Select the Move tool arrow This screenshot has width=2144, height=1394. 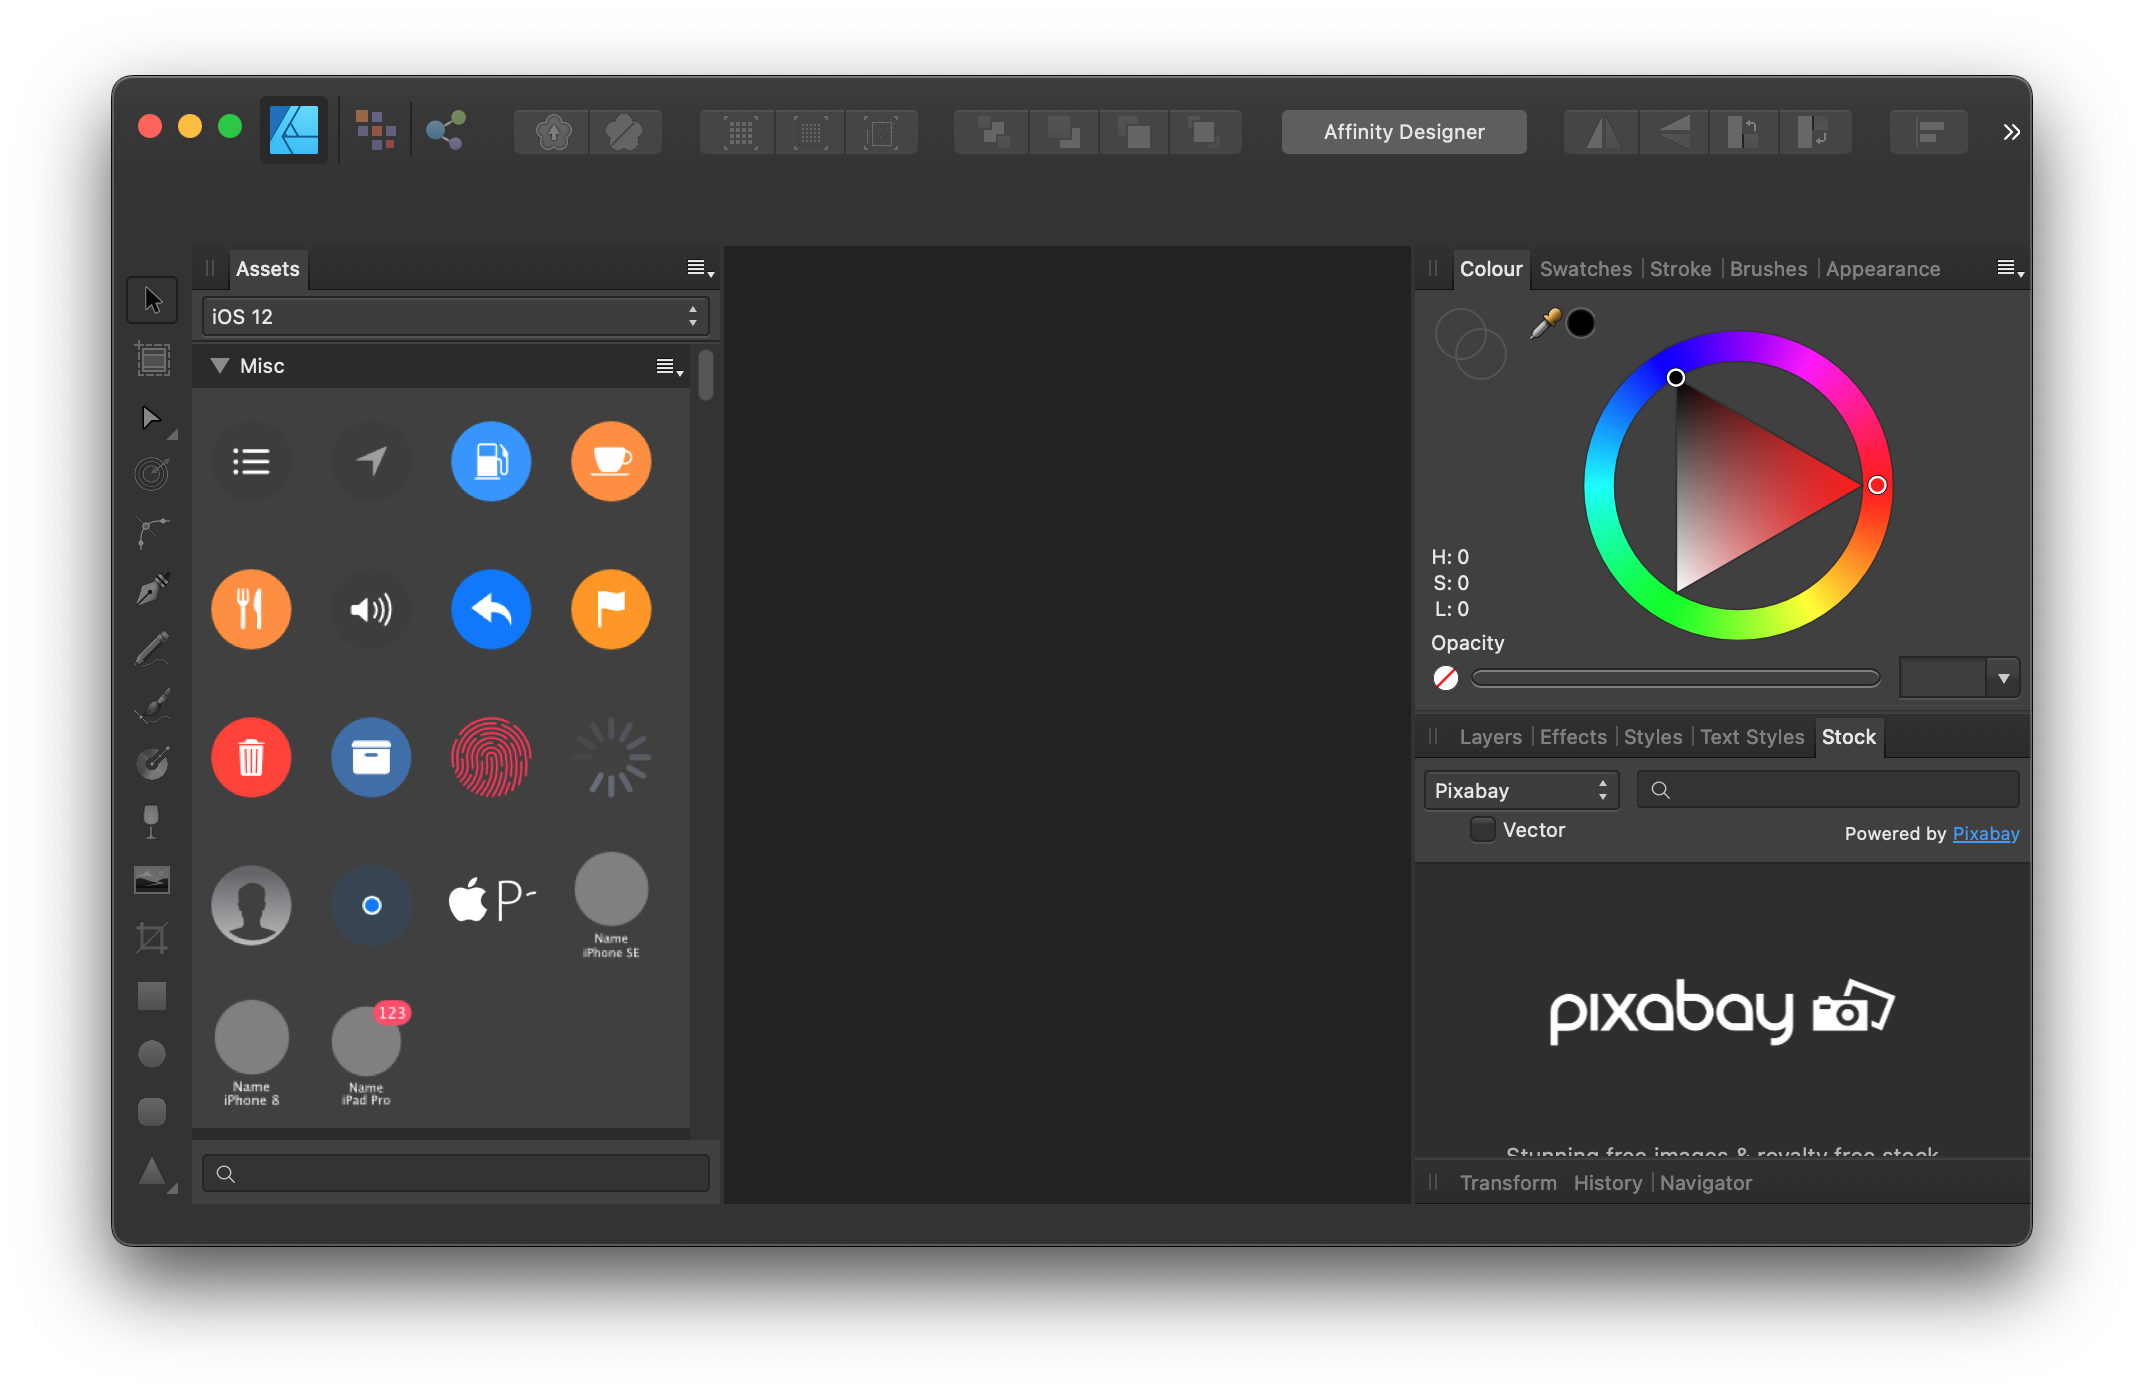[x=152, y=300]
